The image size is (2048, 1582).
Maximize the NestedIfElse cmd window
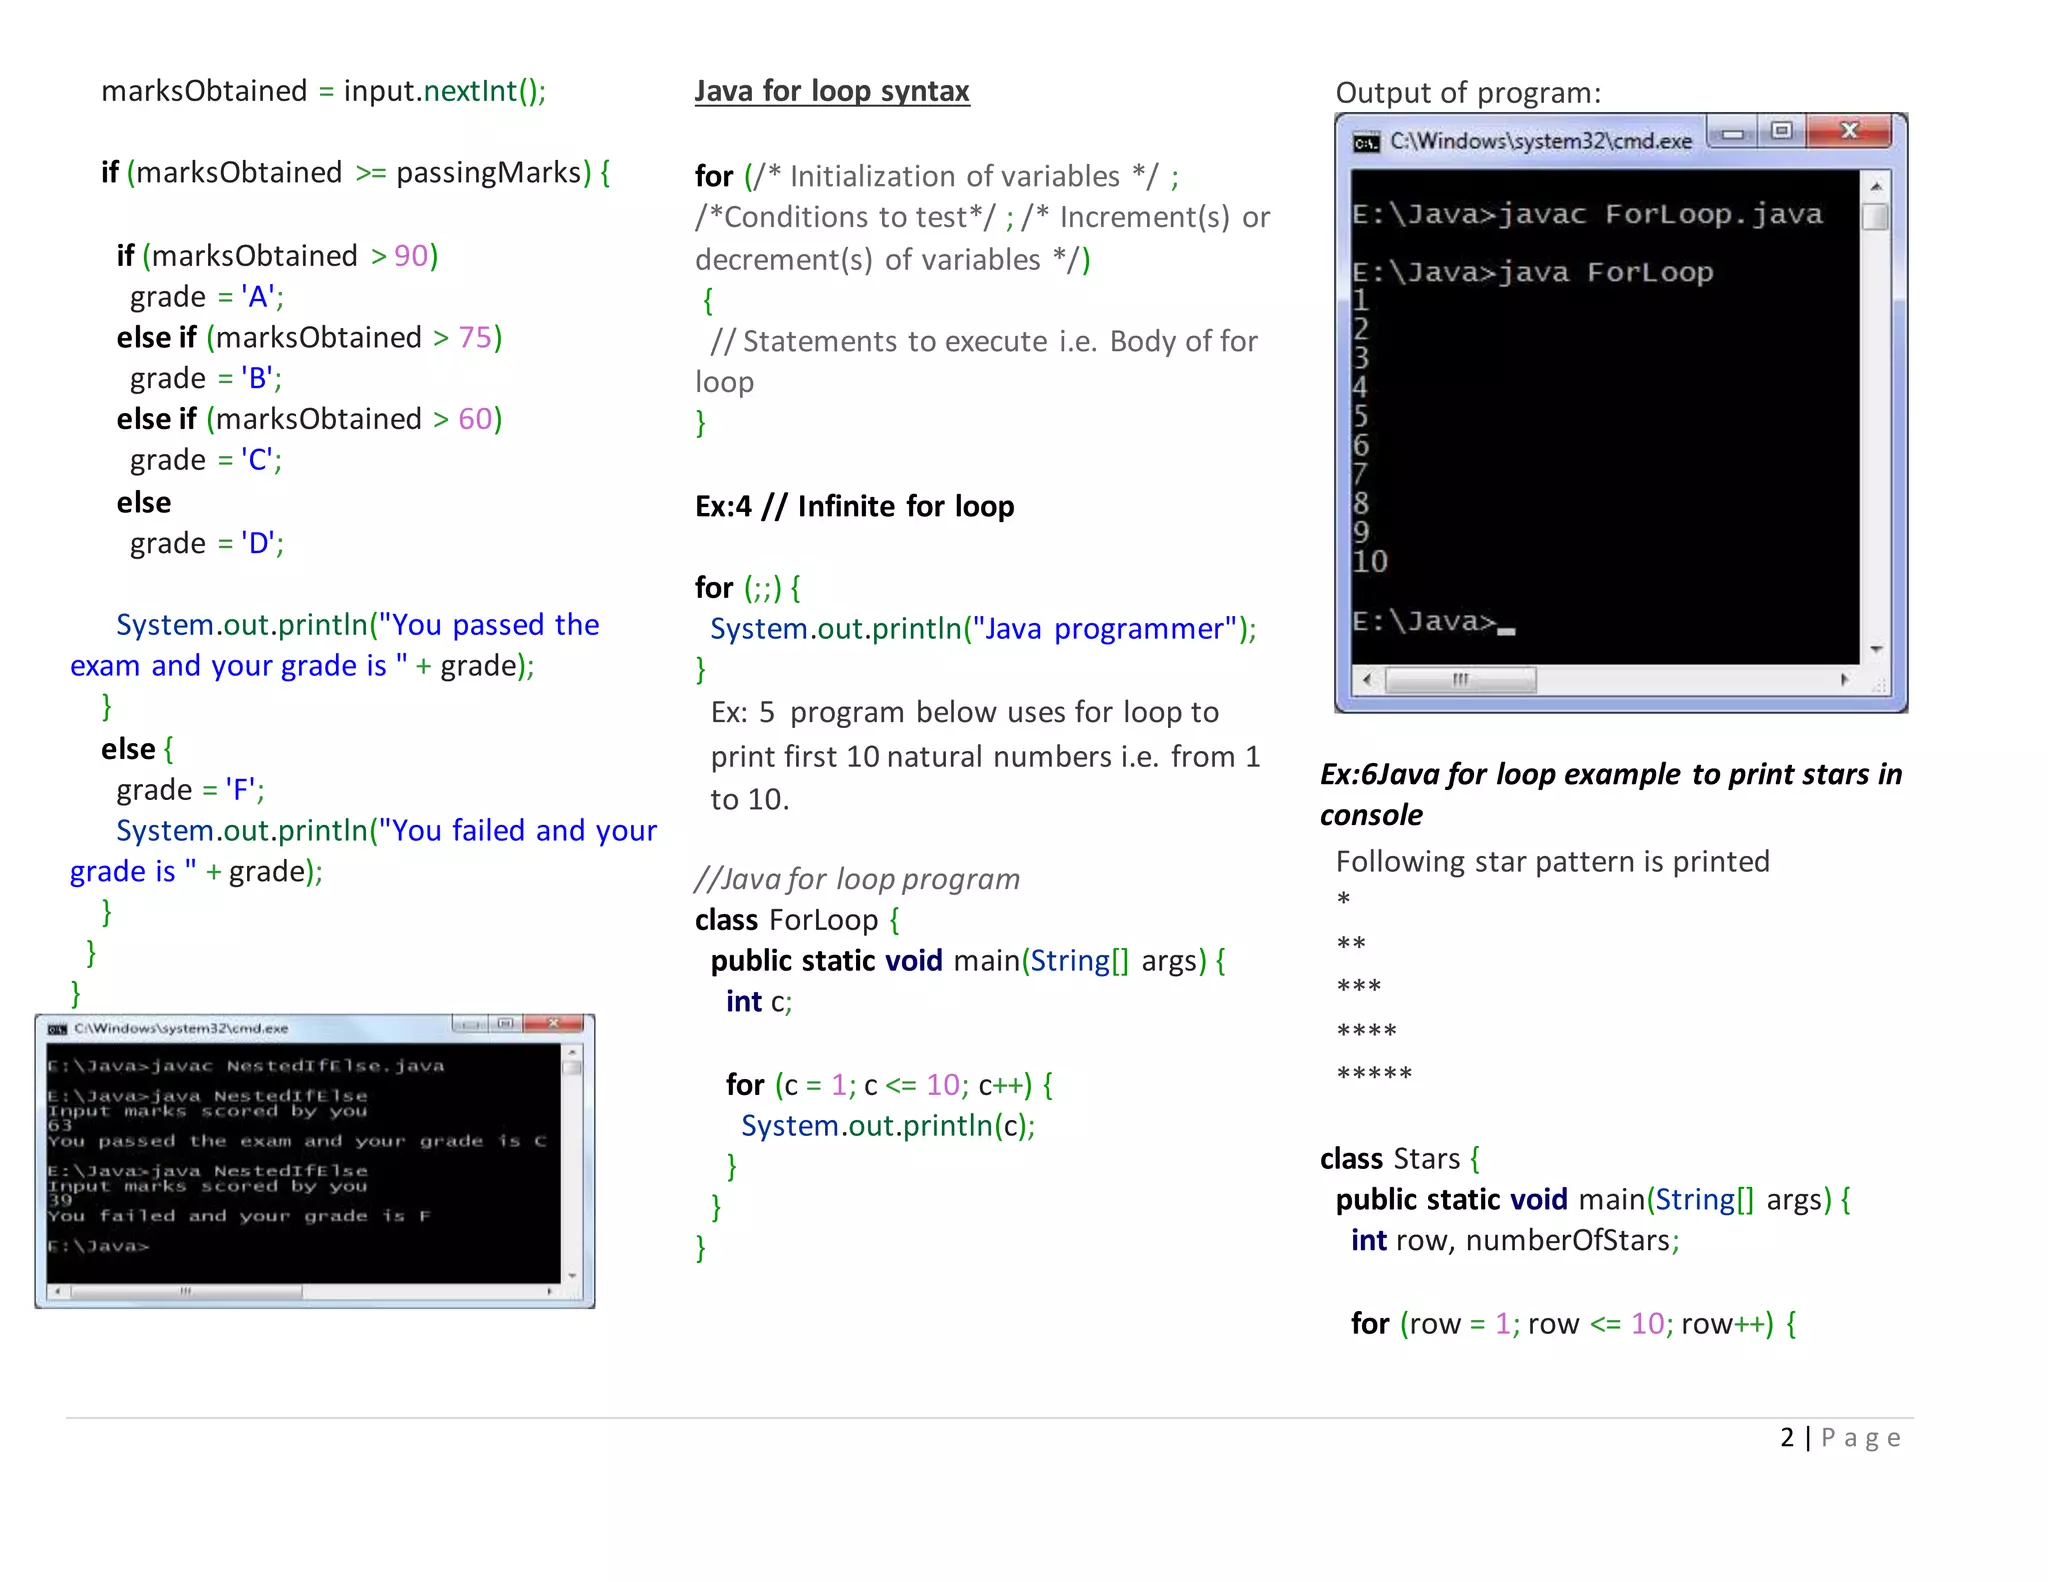pos(505,1024)
